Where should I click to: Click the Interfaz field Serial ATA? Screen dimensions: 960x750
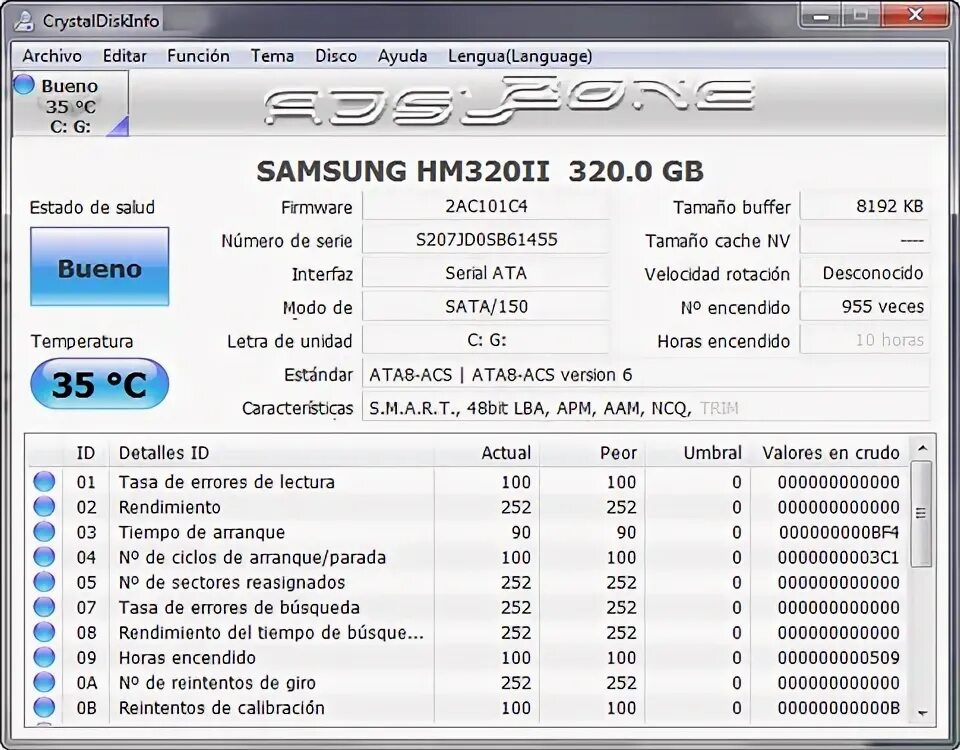pyautogui.click(x=486, y=273)
